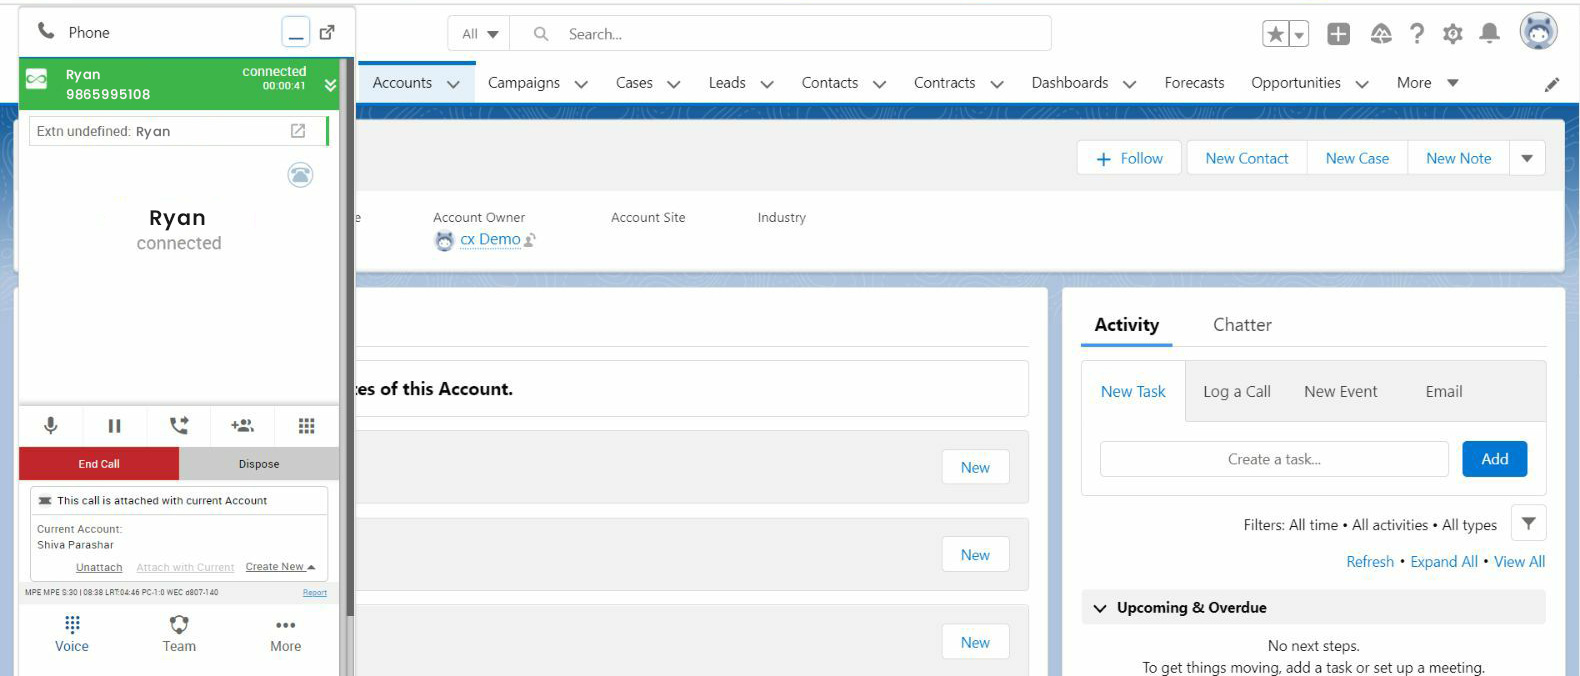Switch to the Voice tab
1580x676 pixels.
click(x=72, y=635)
